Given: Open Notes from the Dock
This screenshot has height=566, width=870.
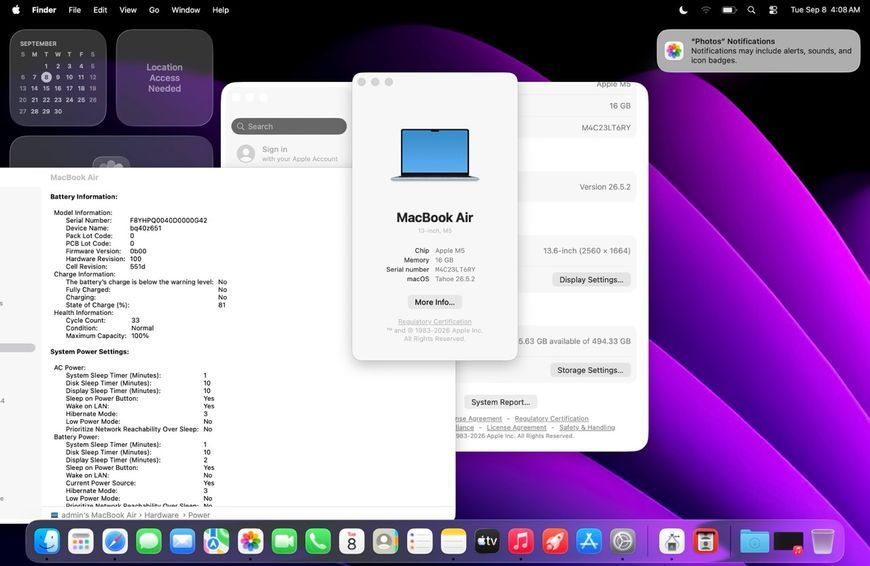Looking at the screenshot, I should pos(453,542).
